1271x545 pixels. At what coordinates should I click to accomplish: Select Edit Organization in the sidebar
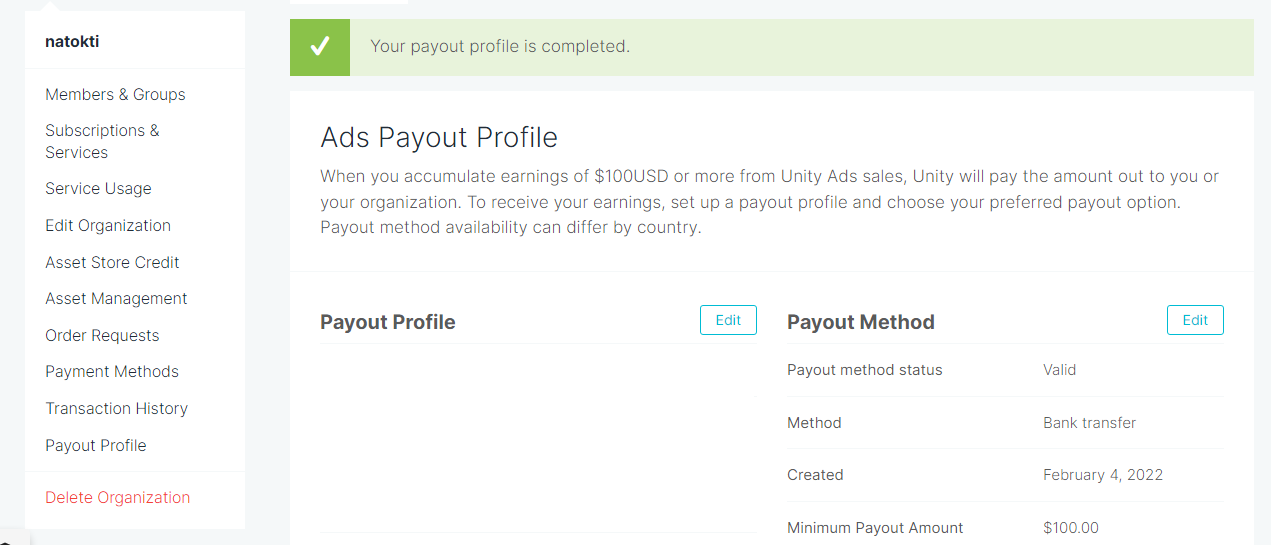(108, 226)
